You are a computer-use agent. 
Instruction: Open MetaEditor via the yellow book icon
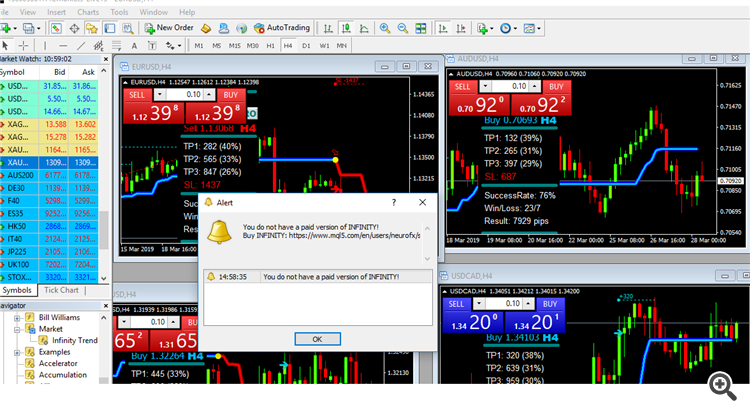point(206,29)
